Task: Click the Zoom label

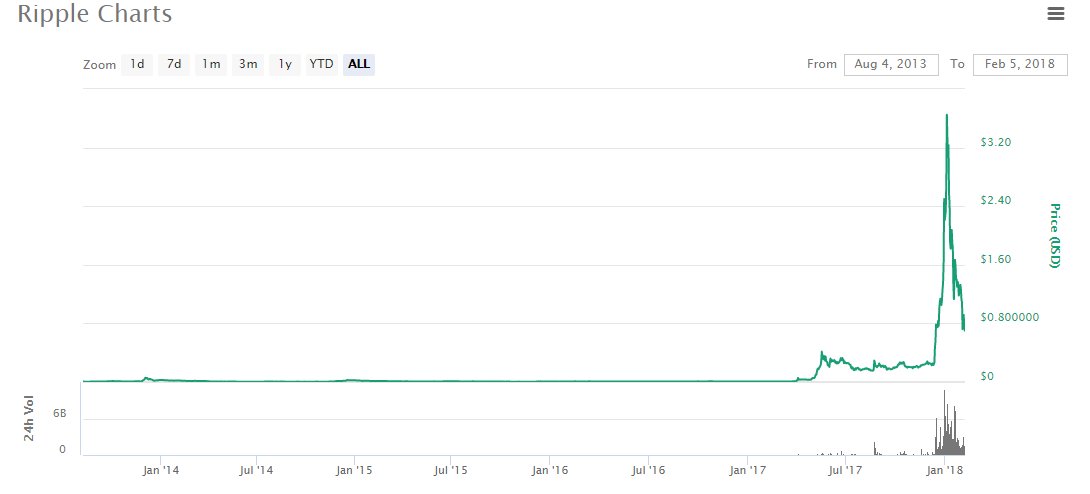Action: pos(99,65)
